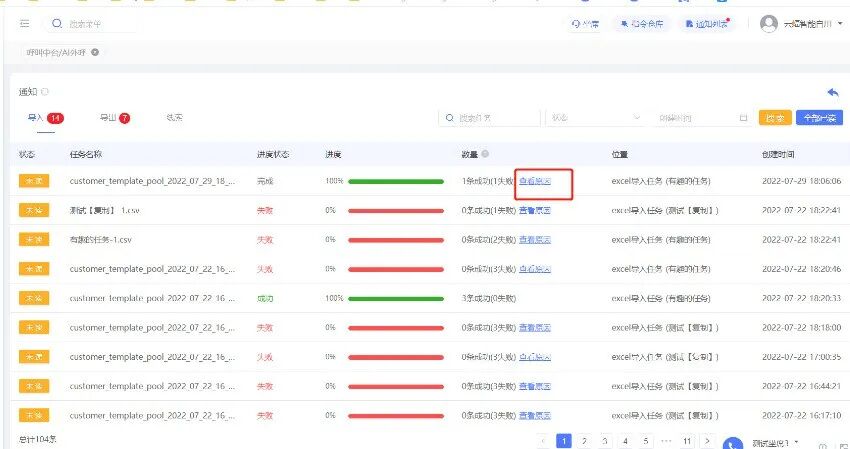Viewport: 850px width, 449px height.
Task: Click the info icon next to 数量 header
Action: click(485, 154)
